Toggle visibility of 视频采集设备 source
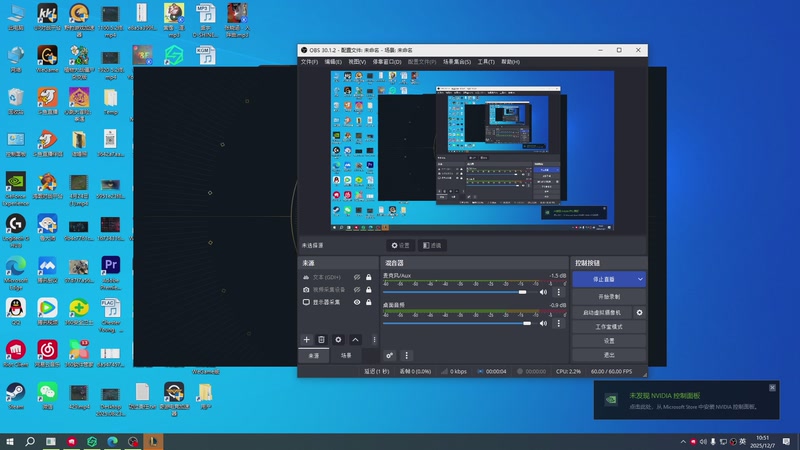 (x=357, y=289)
